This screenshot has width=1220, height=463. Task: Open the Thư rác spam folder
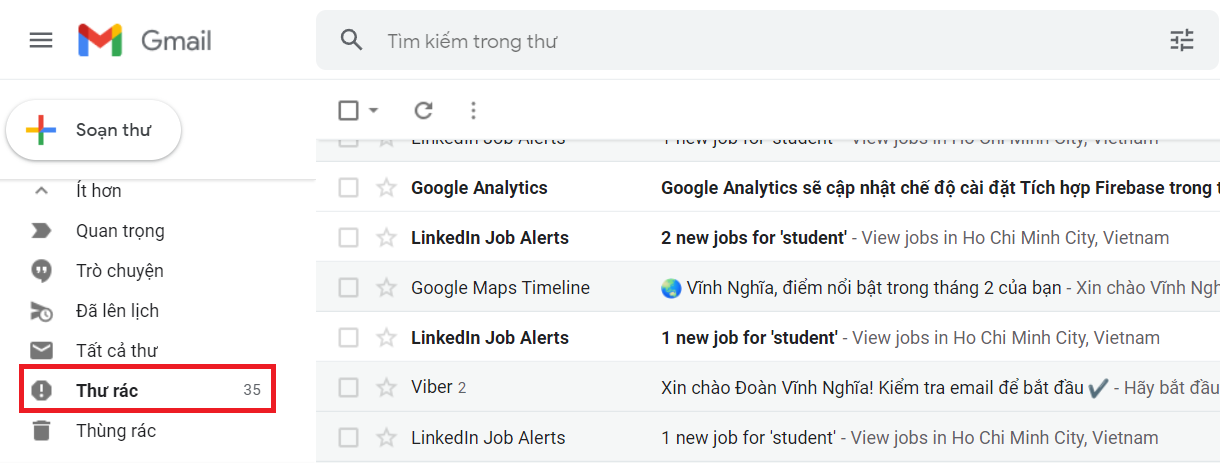click(x=107, y=391)
